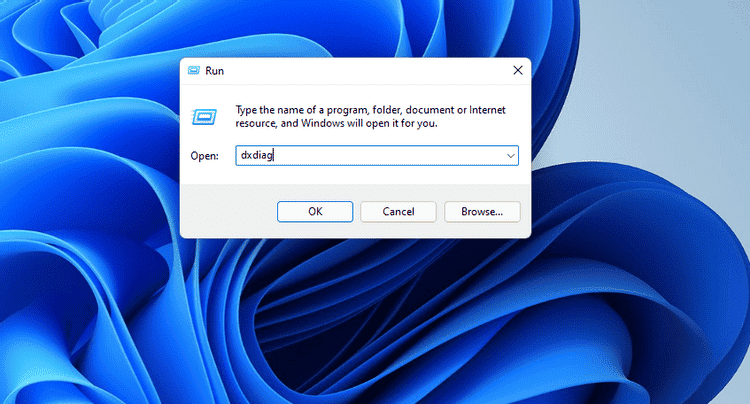Expand the Open combo box dropdown arrow

pos(510,156)
